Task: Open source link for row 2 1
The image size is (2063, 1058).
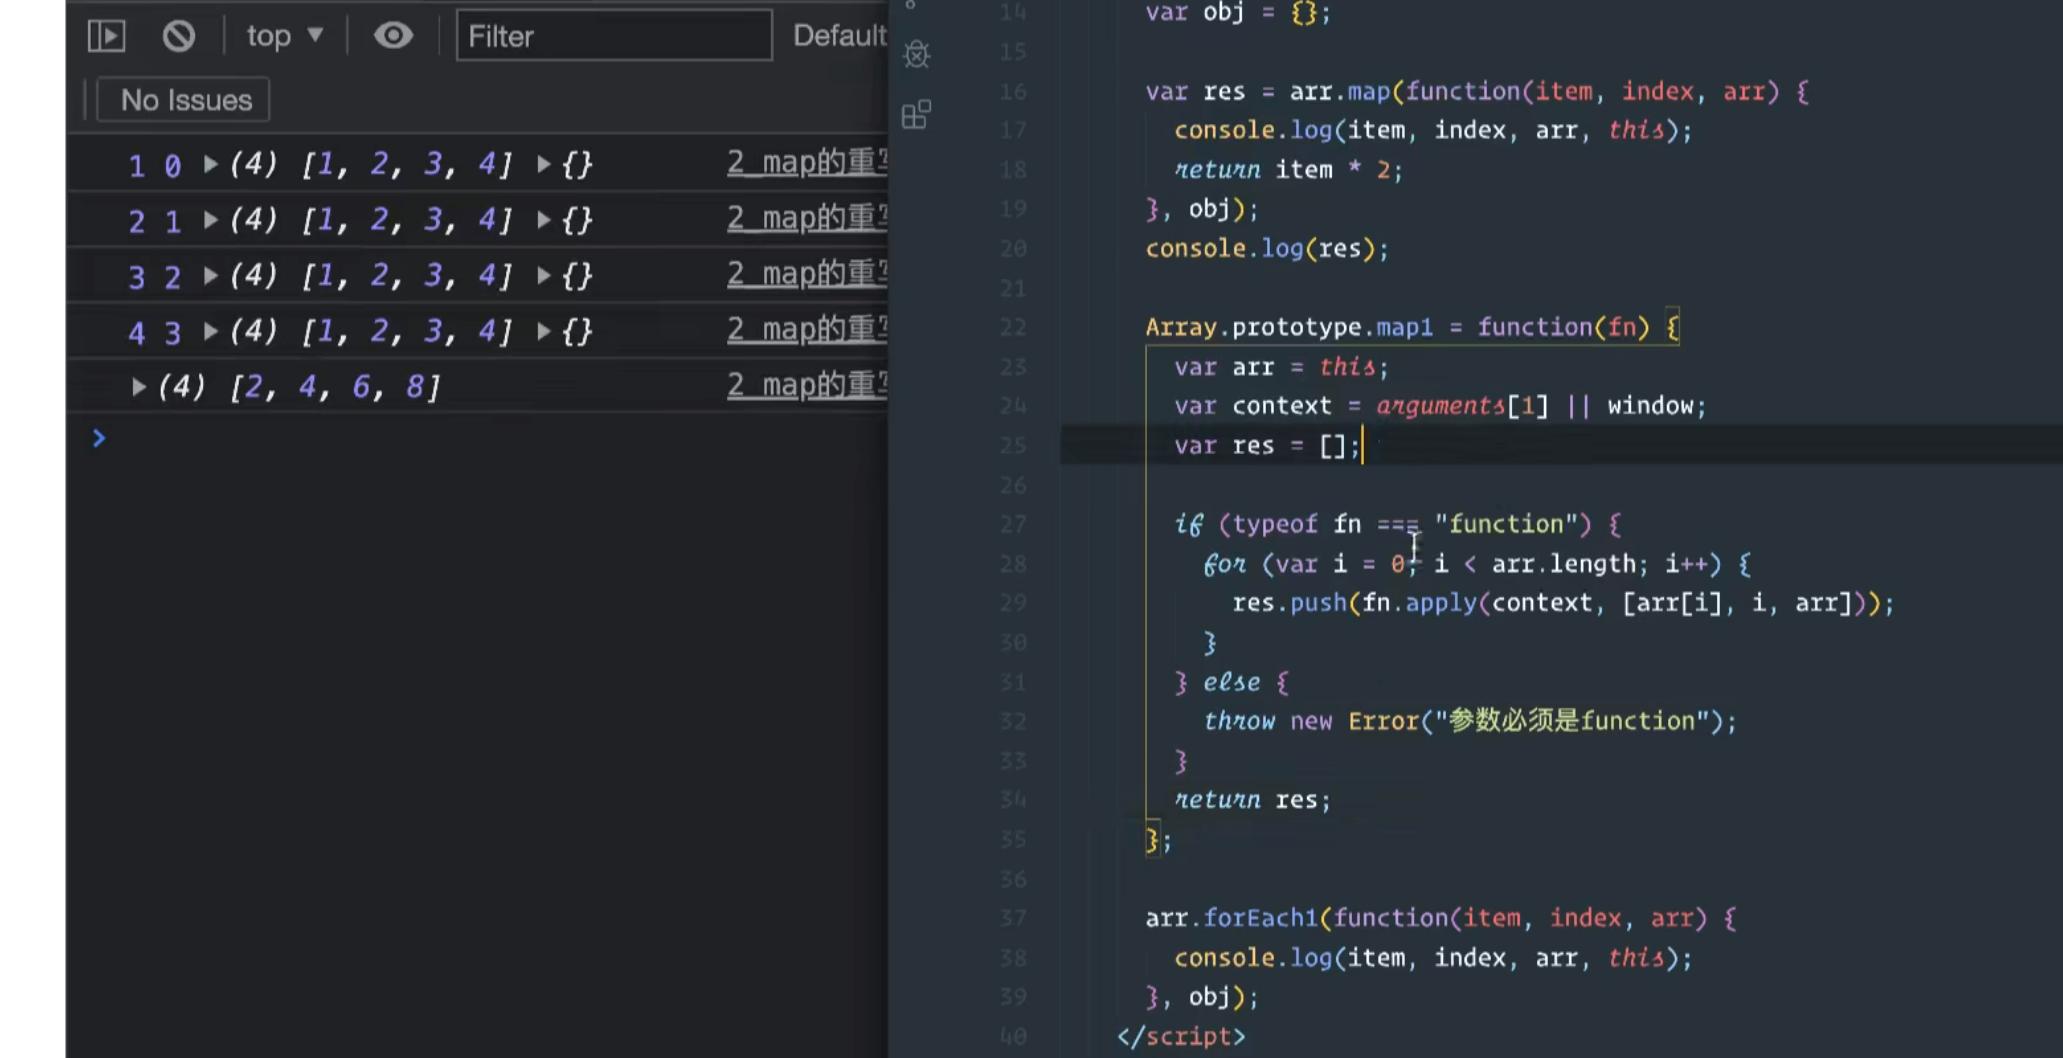Action: (x=807, y=218)
